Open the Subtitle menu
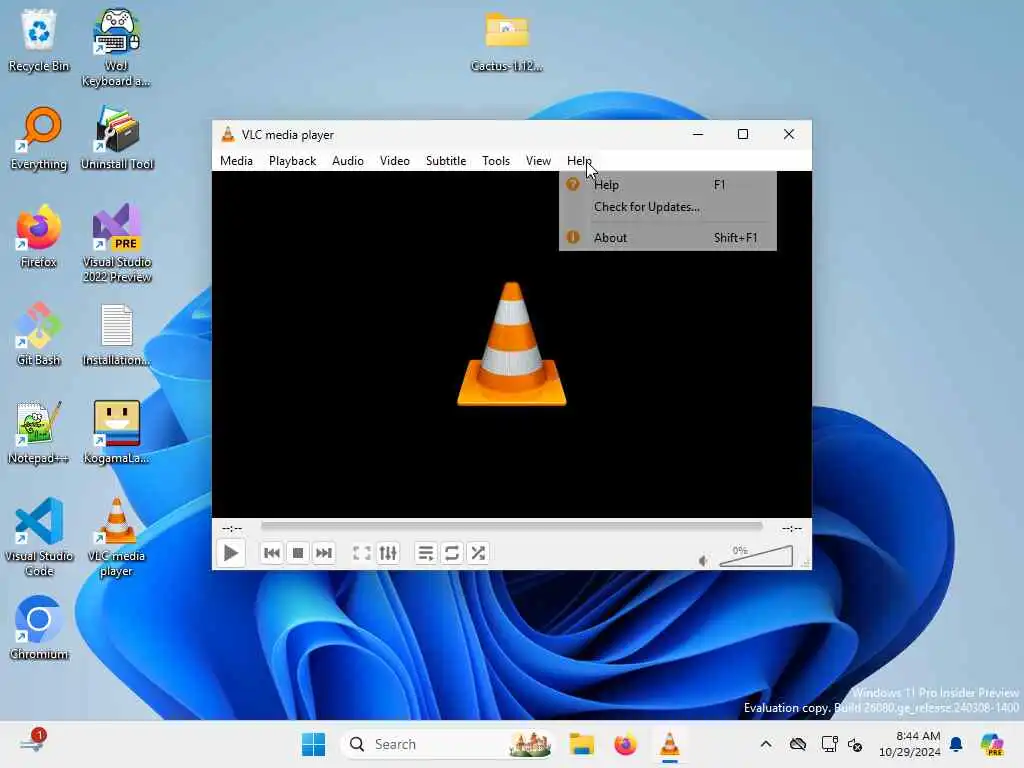The width and height of the screenshot is (1024, 768). point(446,161)
